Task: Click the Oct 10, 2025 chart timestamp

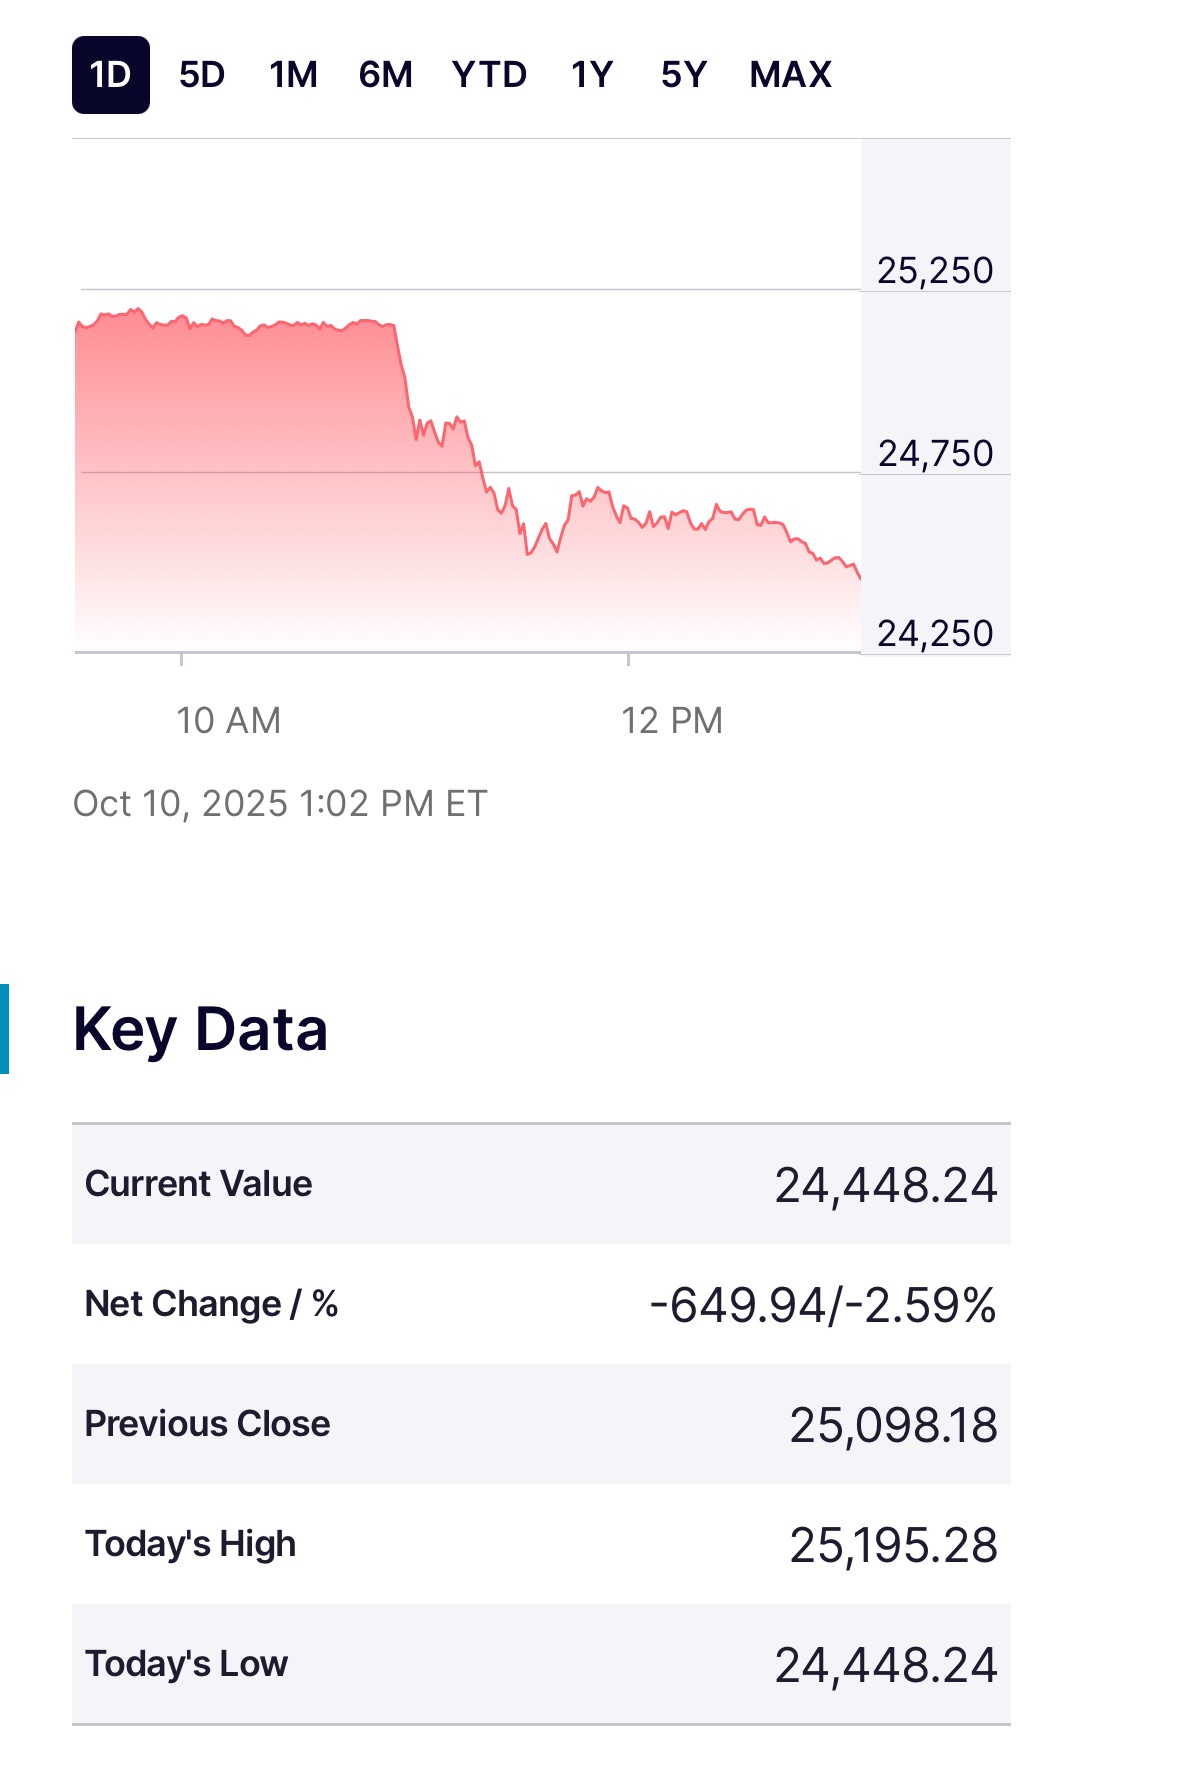Action: click(280, 804)
